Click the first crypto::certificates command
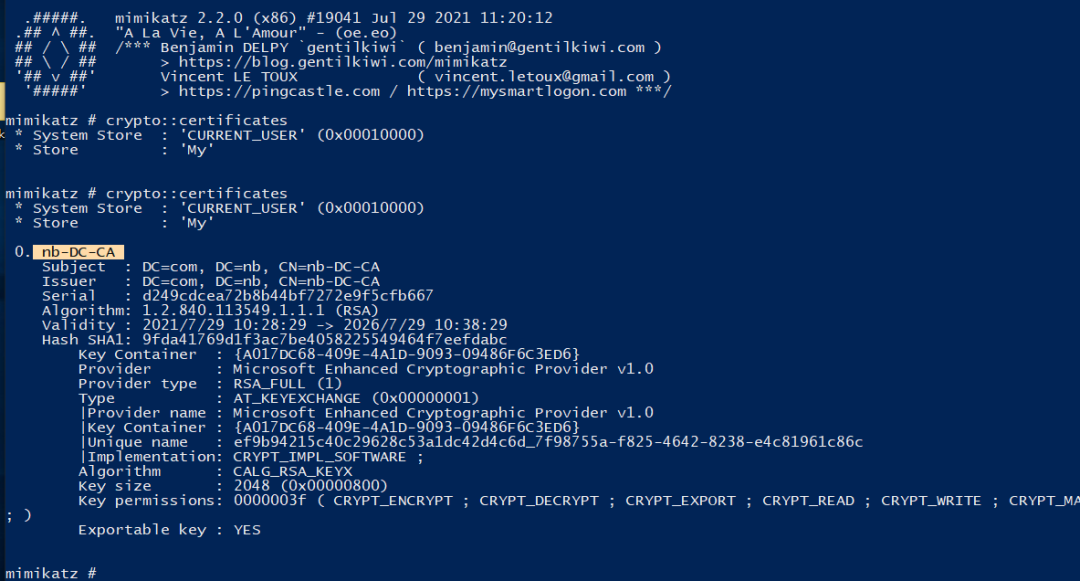This screenshot has height=581, width=1080. pyautogui.click(x=196, y=120)
